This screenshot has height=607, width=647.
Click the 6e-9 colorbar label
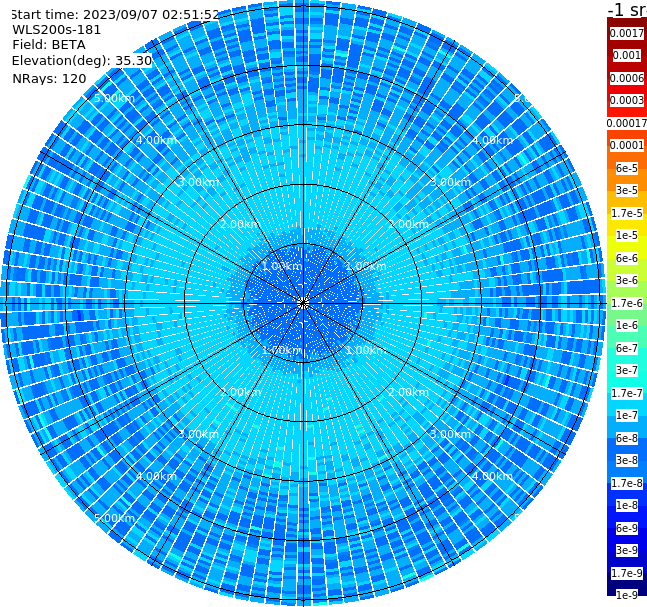coord(627,528)
